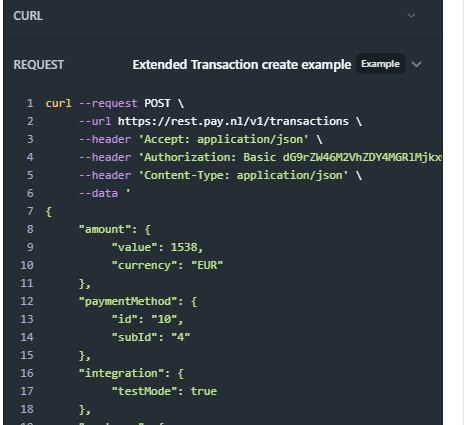Click the value 1538 in the JSON

click(184, 247)
